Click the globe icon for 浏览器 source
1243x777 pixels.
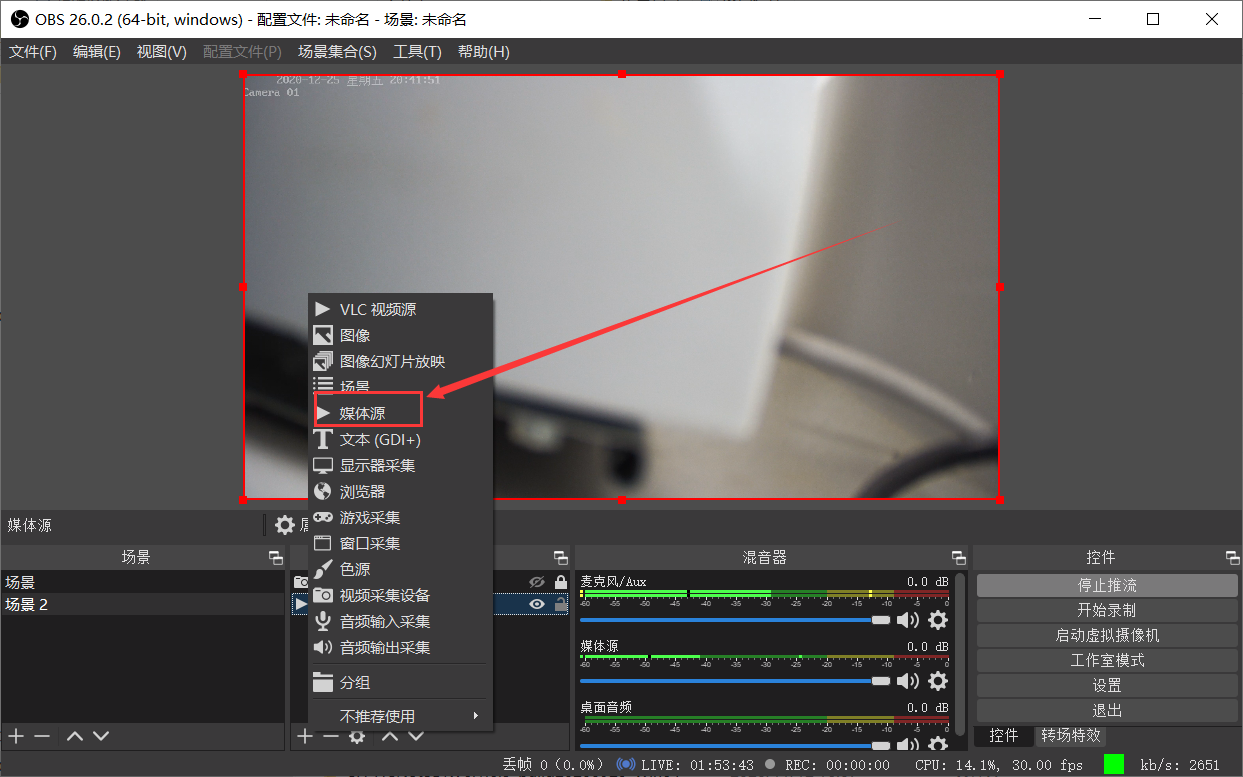322,492
